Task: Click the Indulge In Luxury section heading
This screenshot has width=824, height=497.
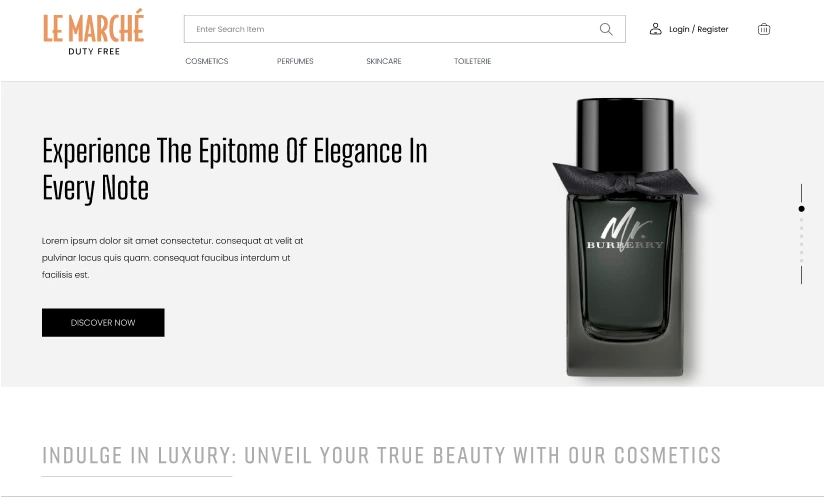Action: 381,455
